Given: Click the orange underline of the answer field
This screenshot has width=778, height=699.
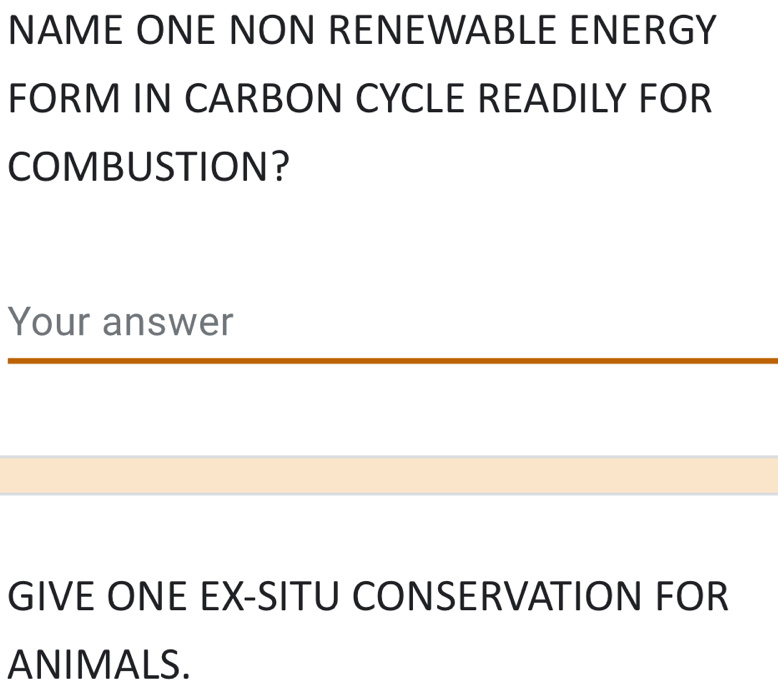Looking at the screenshot, I should point(390,359).
